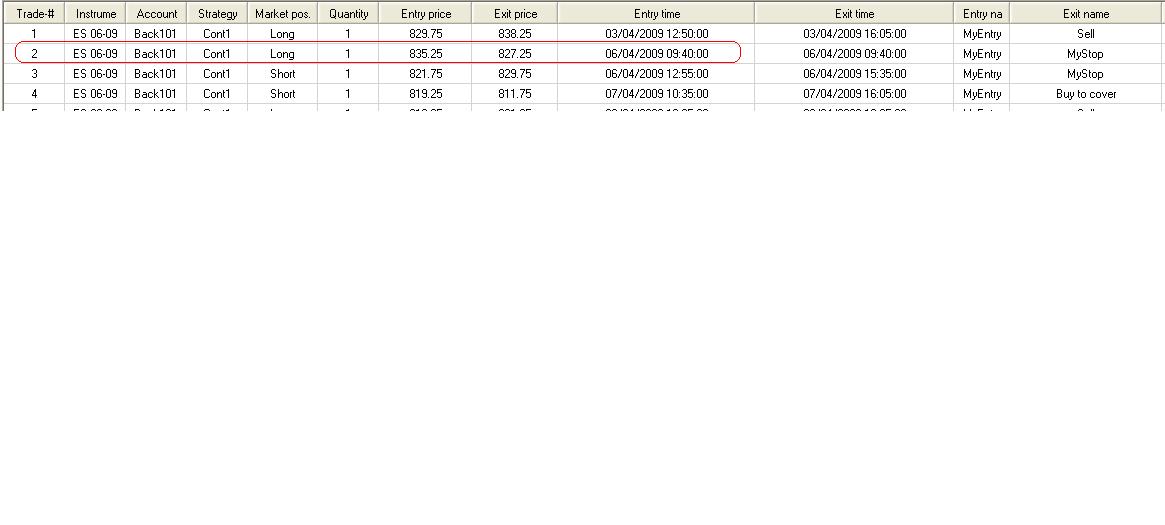
Task: Click the Entry time column header
Action: [x=657, y=14]
